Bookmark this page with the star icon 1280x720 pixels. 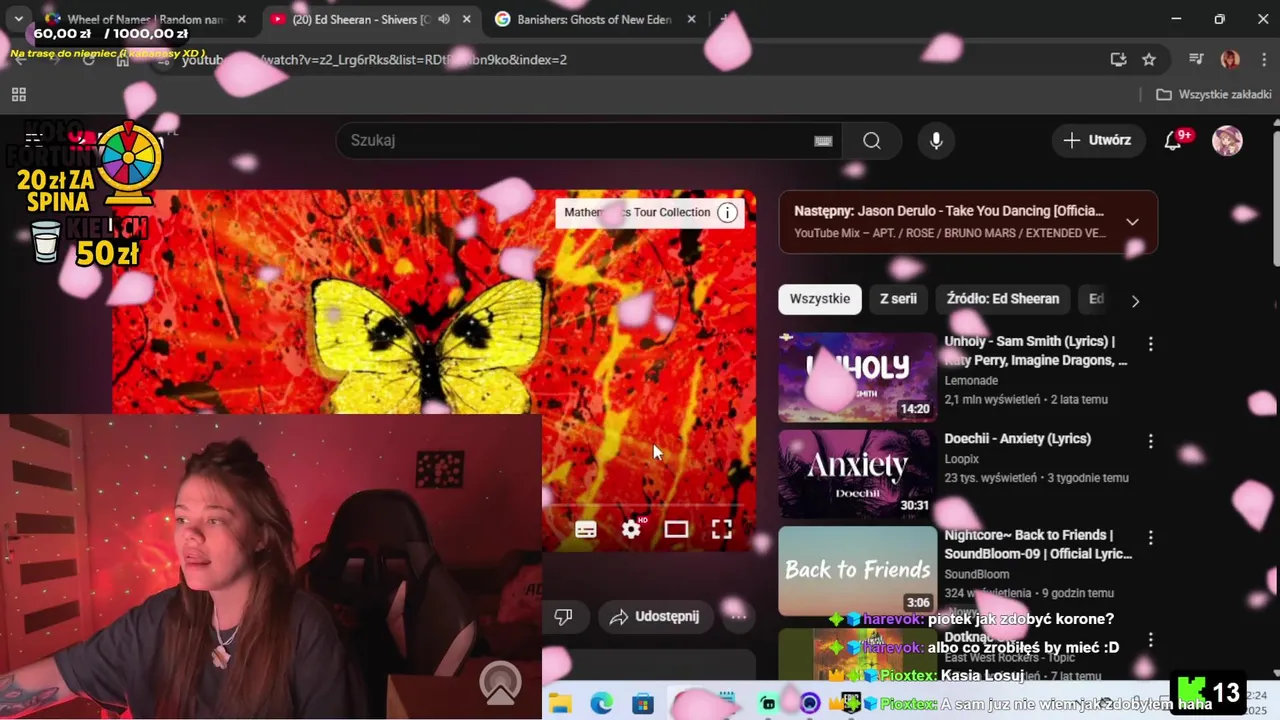coord(1149,60)
